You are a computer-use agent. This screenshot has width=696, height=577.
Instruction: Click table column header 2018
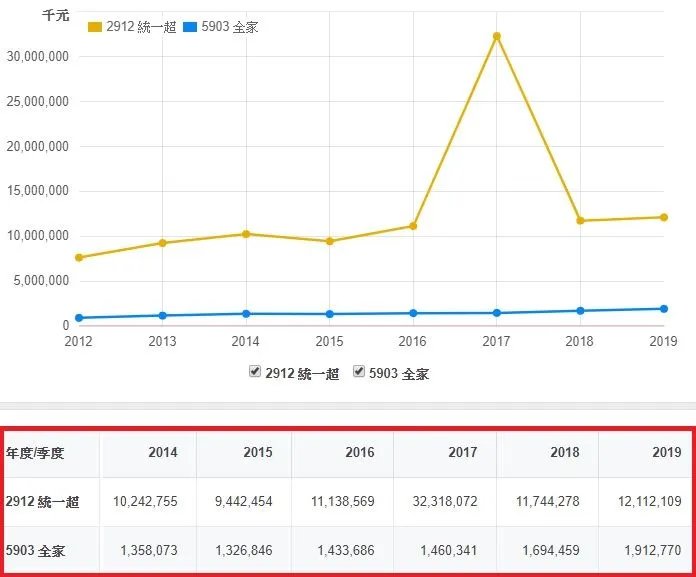pyautogui.click(x=565, y=452)
